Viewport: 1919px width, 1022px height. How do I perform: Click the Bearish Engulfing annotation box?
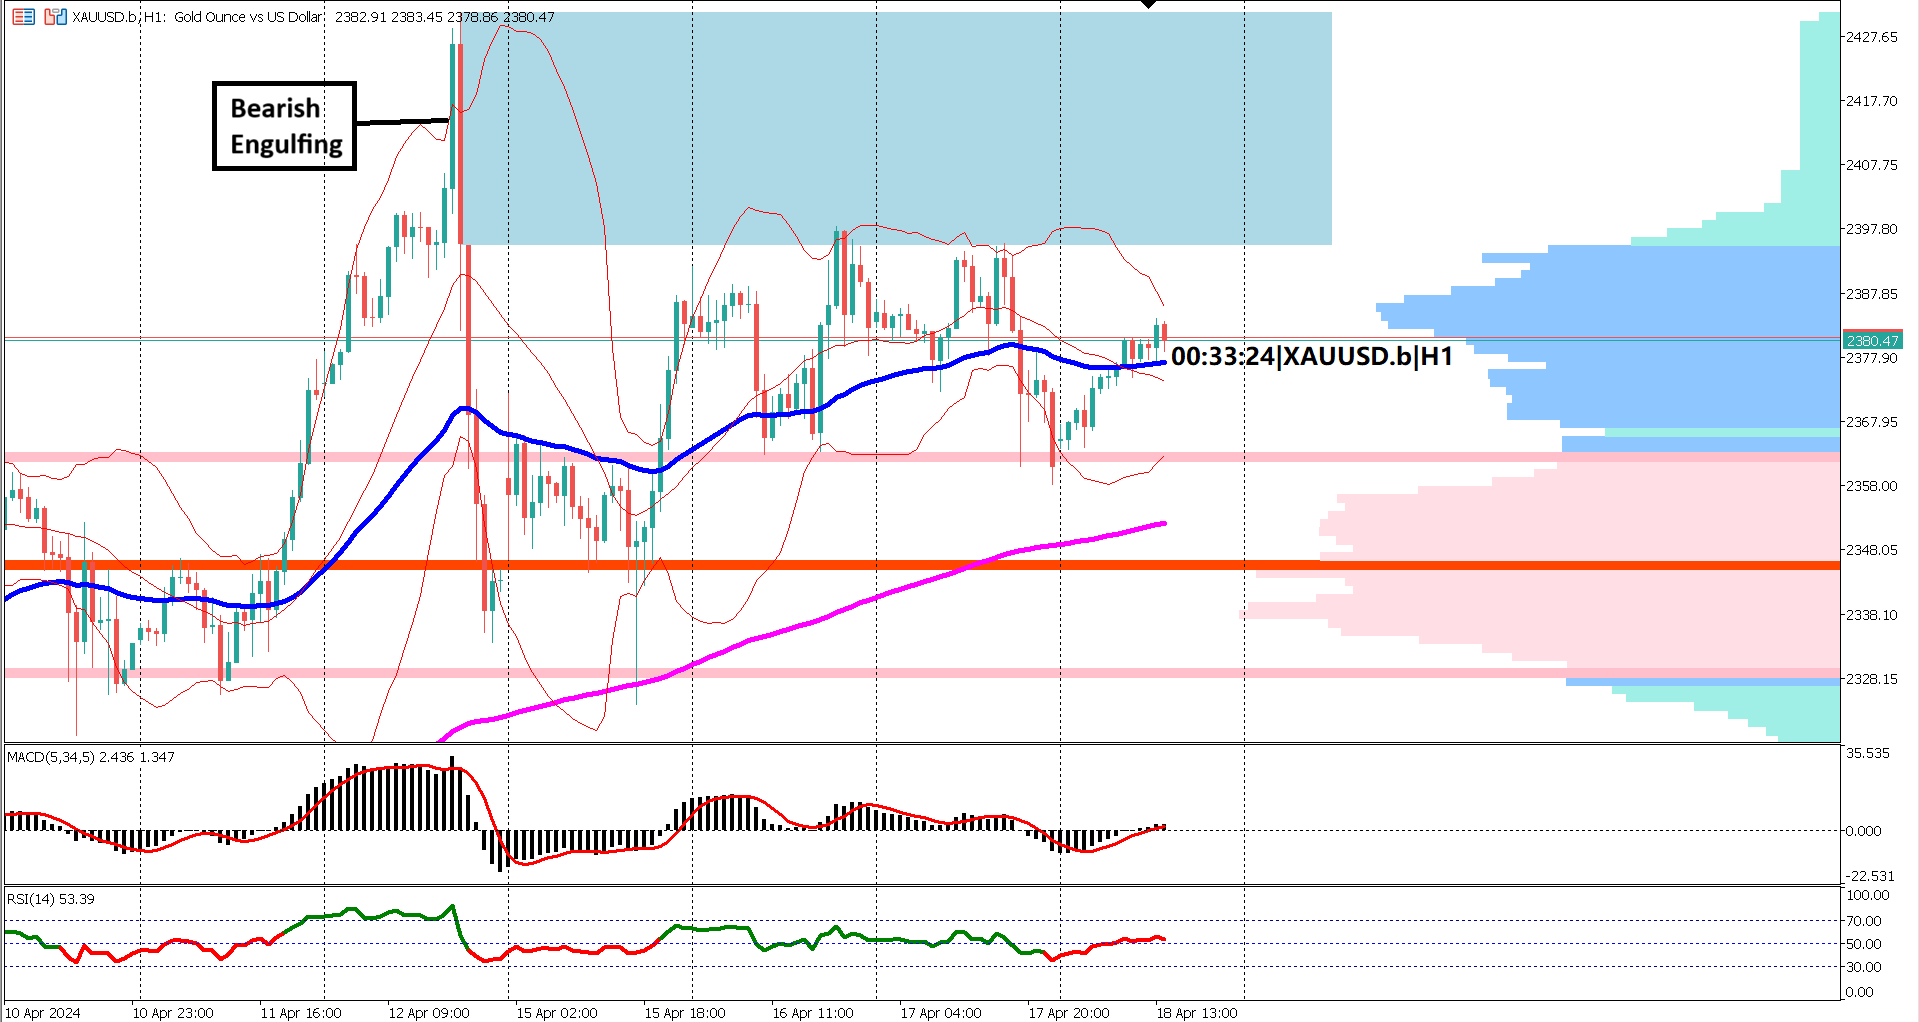click(x=284, y=125)
